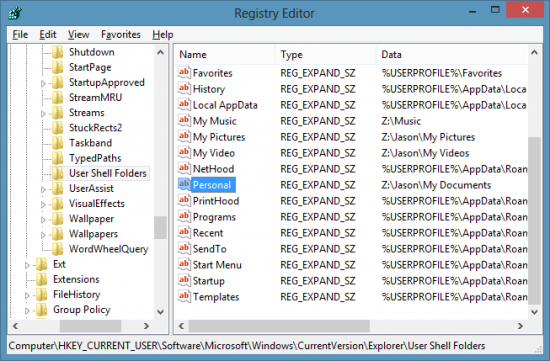Click the string value icon beside Templates

point(184,296)
